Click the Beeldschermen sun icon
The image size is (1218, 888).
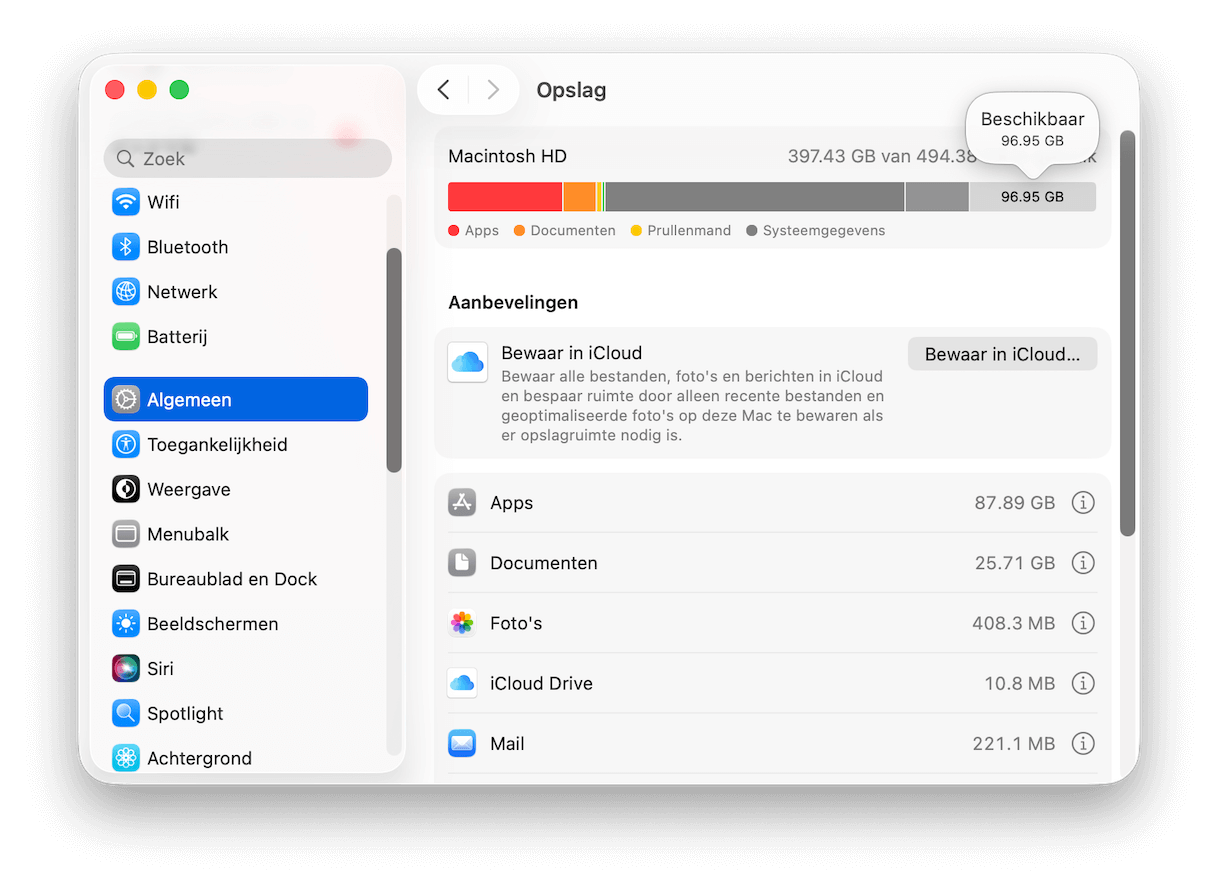(x=126, y=624)
